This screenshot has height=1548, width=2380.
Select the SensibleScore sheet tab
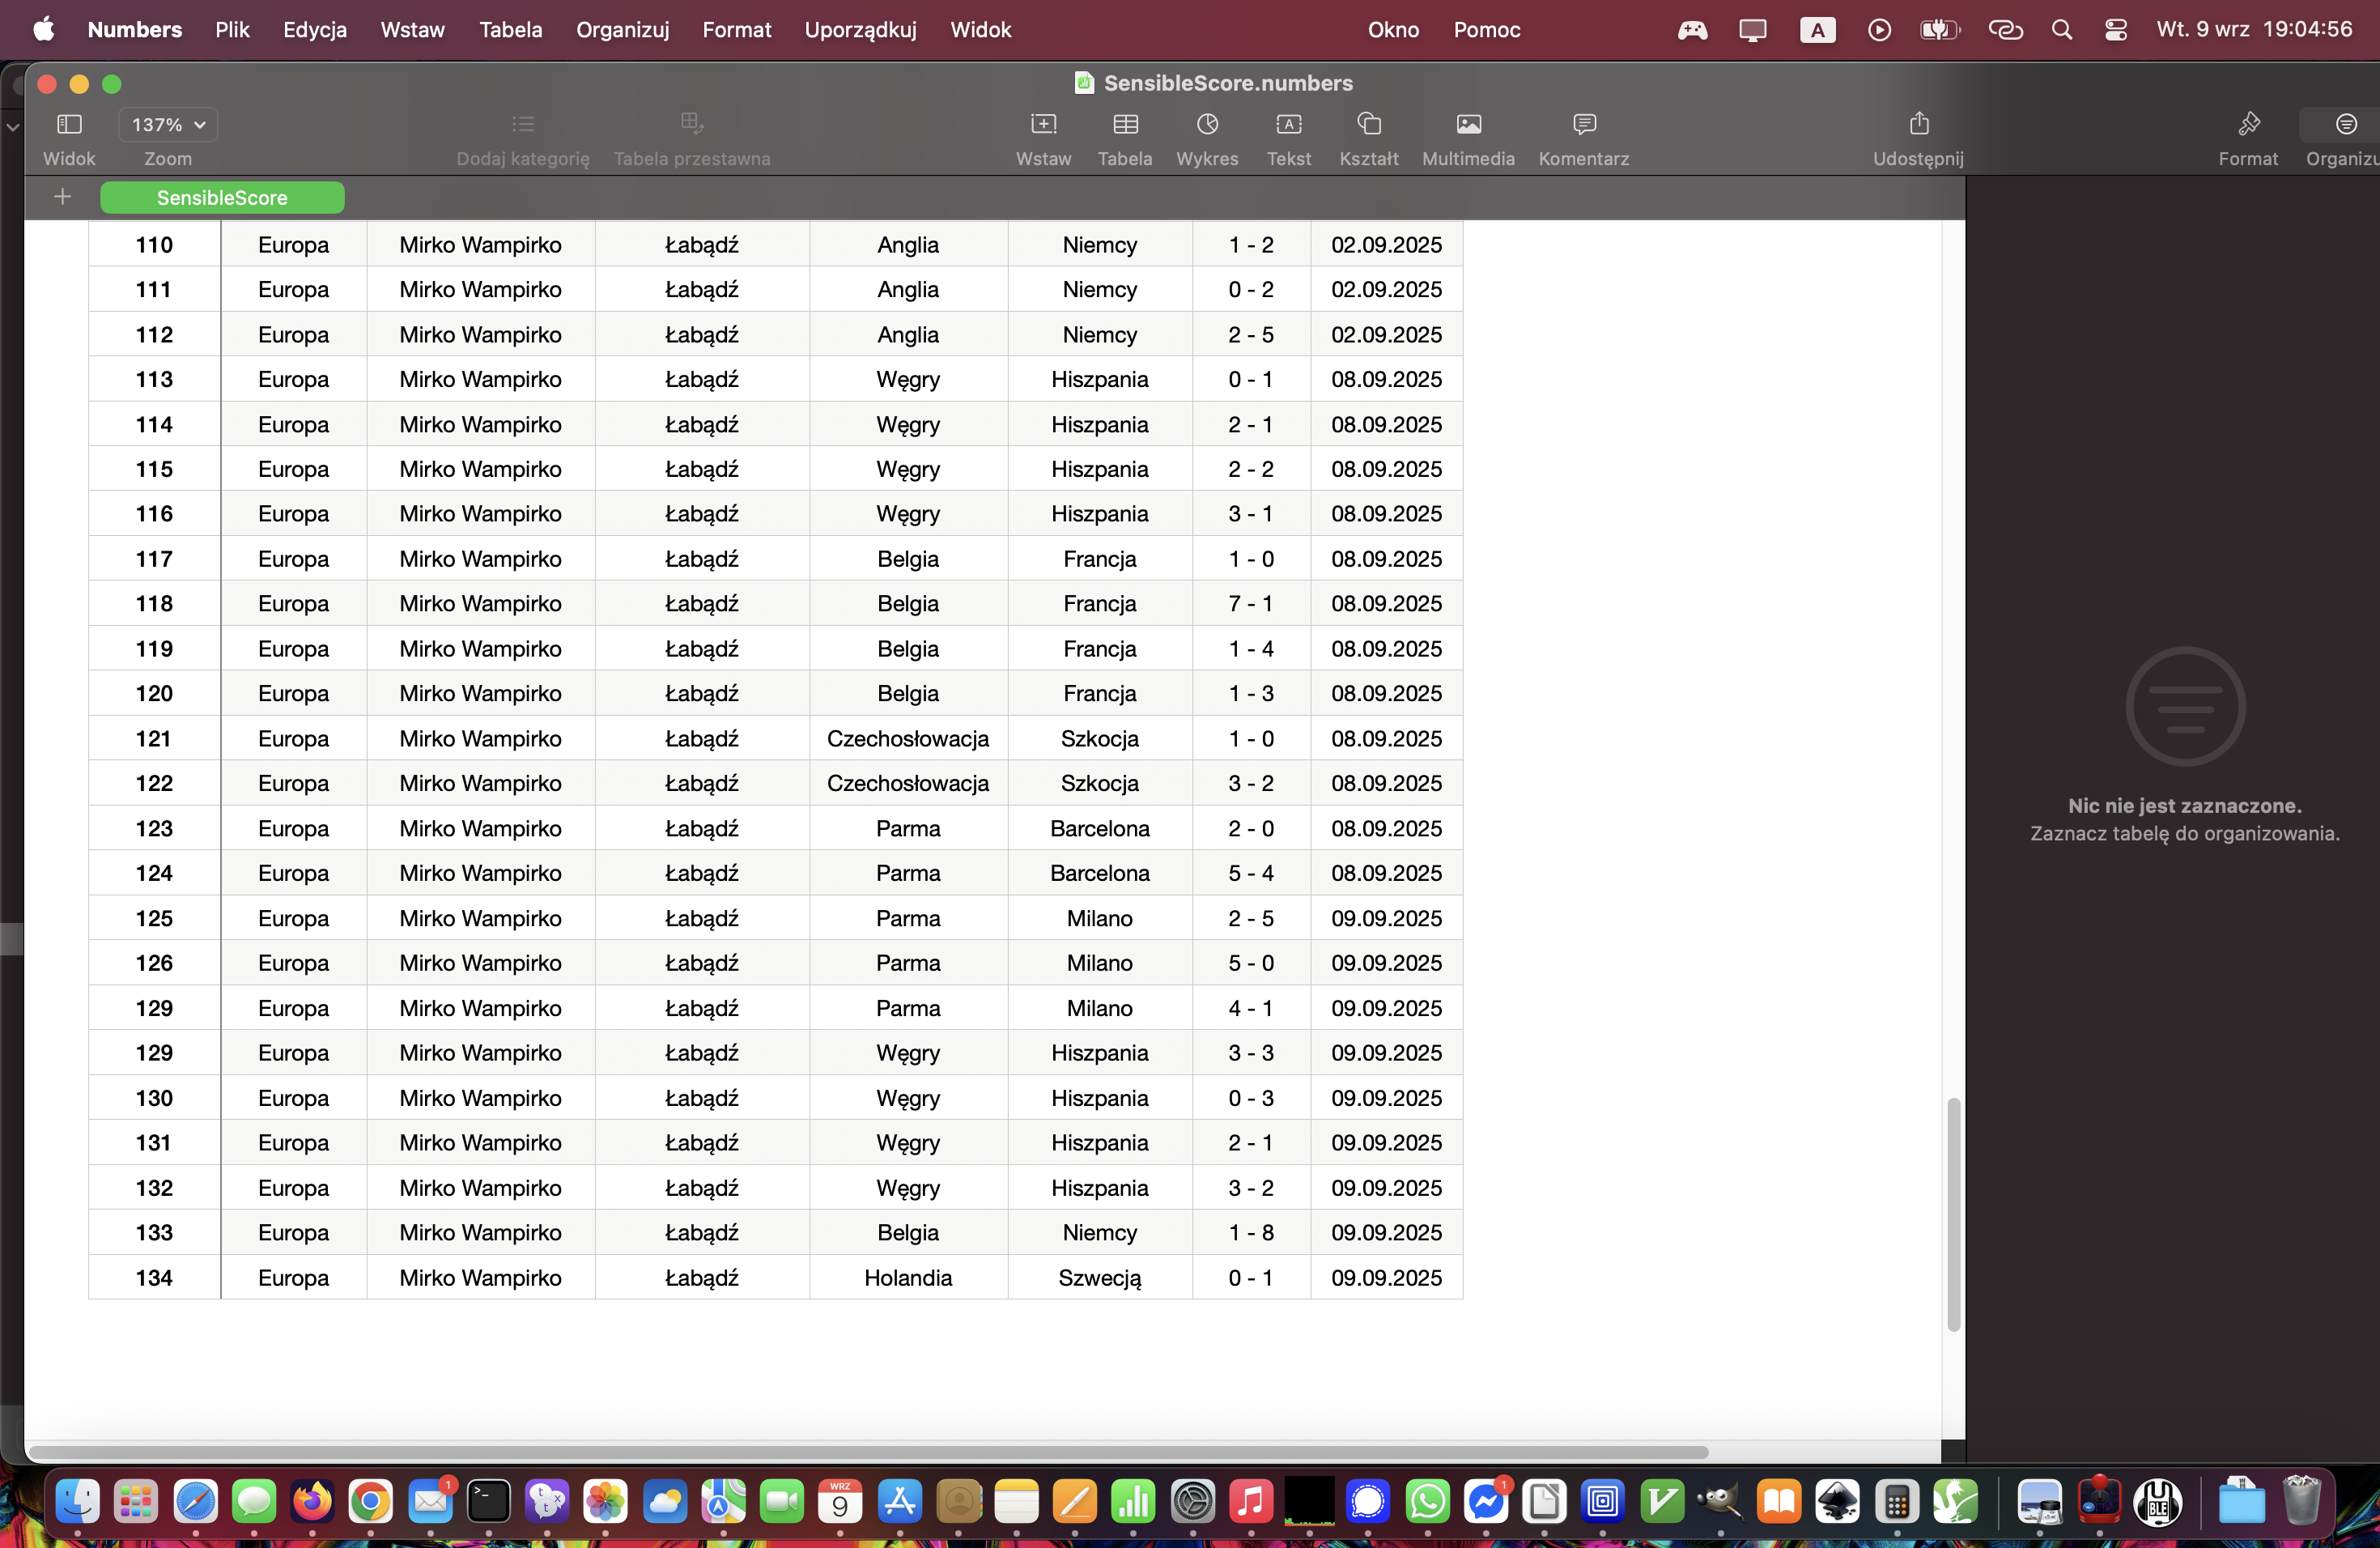coord(222,198)
